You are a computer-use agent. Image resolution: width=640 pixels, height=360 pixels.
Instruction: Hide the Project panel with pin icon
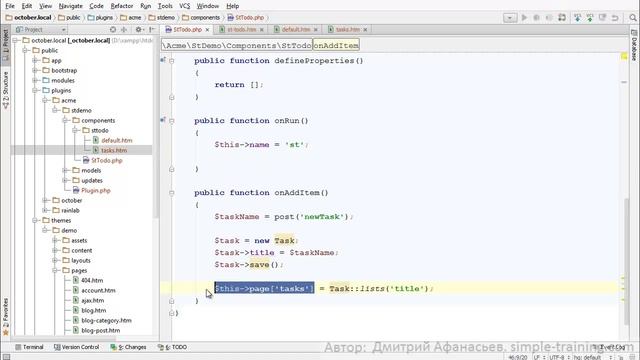coord(151,29)
